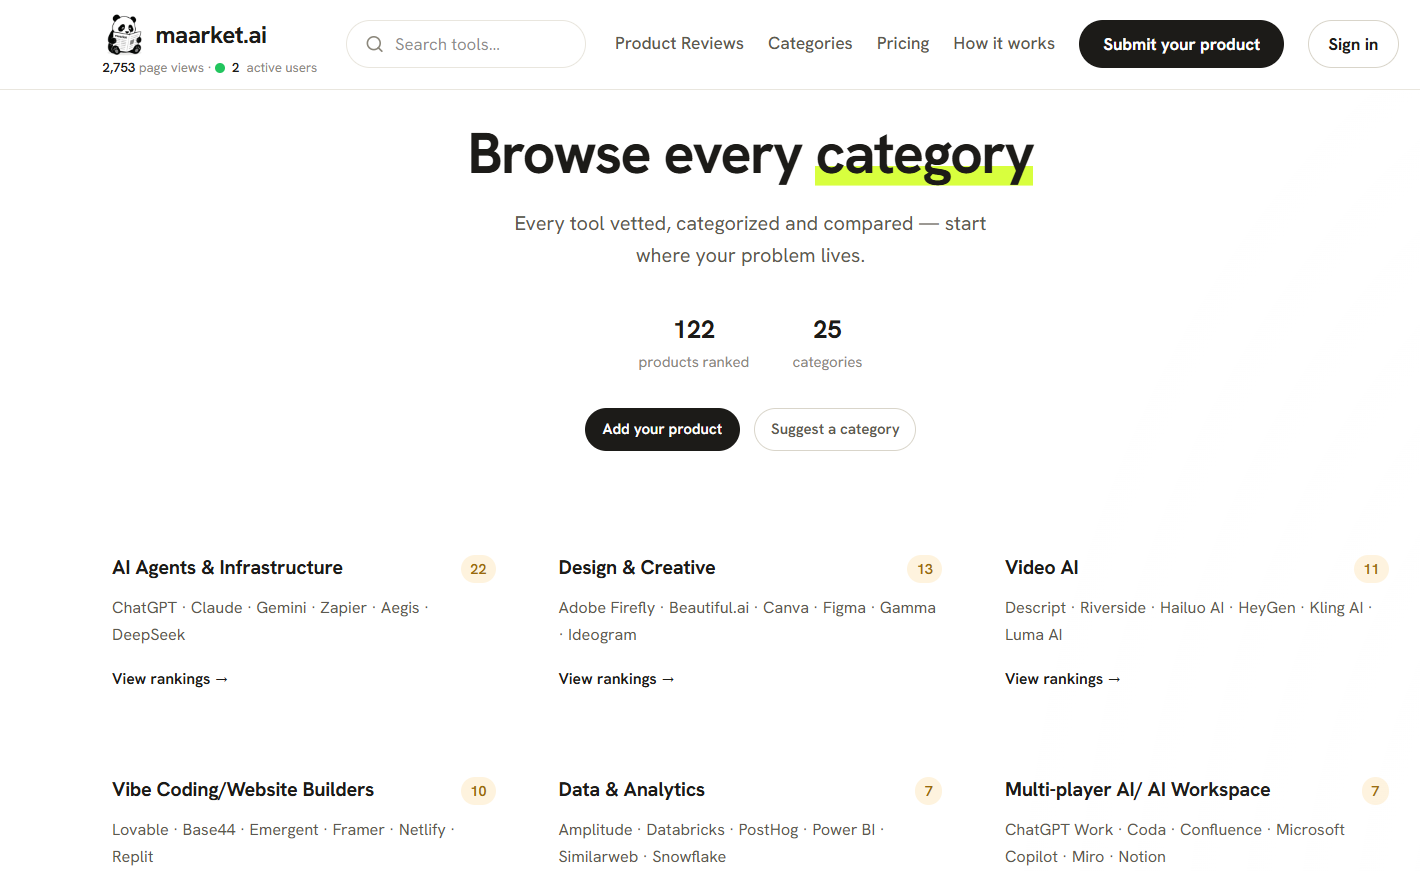Click the 25 categories stat
The width and height of the screenshot is (1420, 871).
(x=827, y=343)
